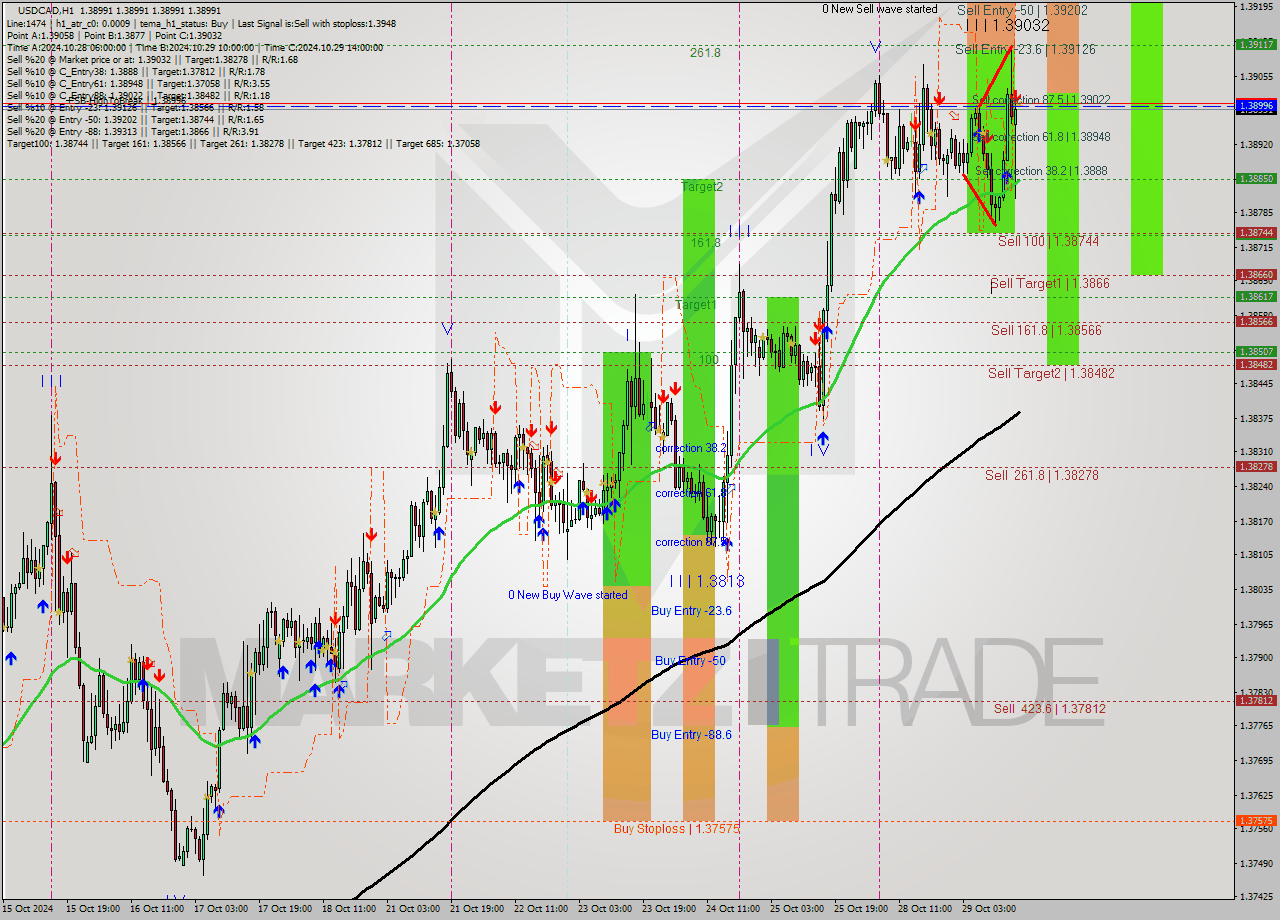The height and width of the screenshot is (920, 1280).
Task: Click the red 1.38278 price axis tag
Action: click(1256, 466)
